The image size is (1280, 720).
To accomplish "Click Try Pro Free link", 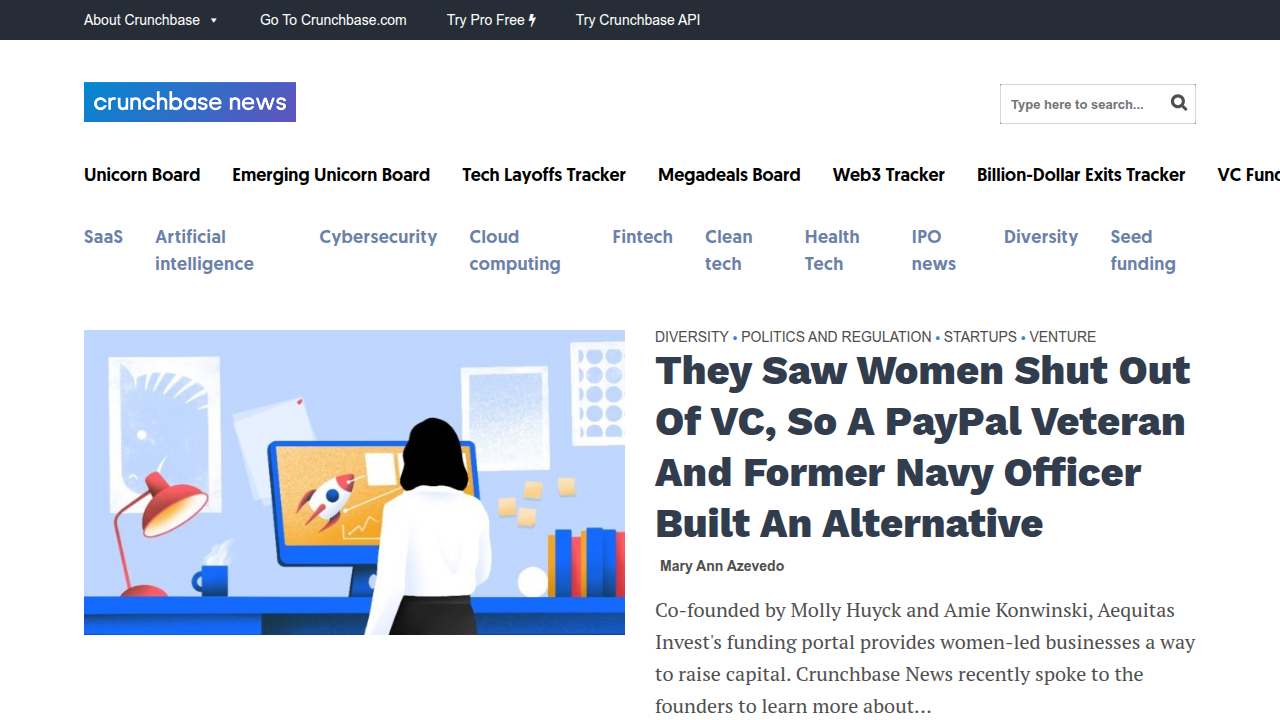I will (491, 20).
